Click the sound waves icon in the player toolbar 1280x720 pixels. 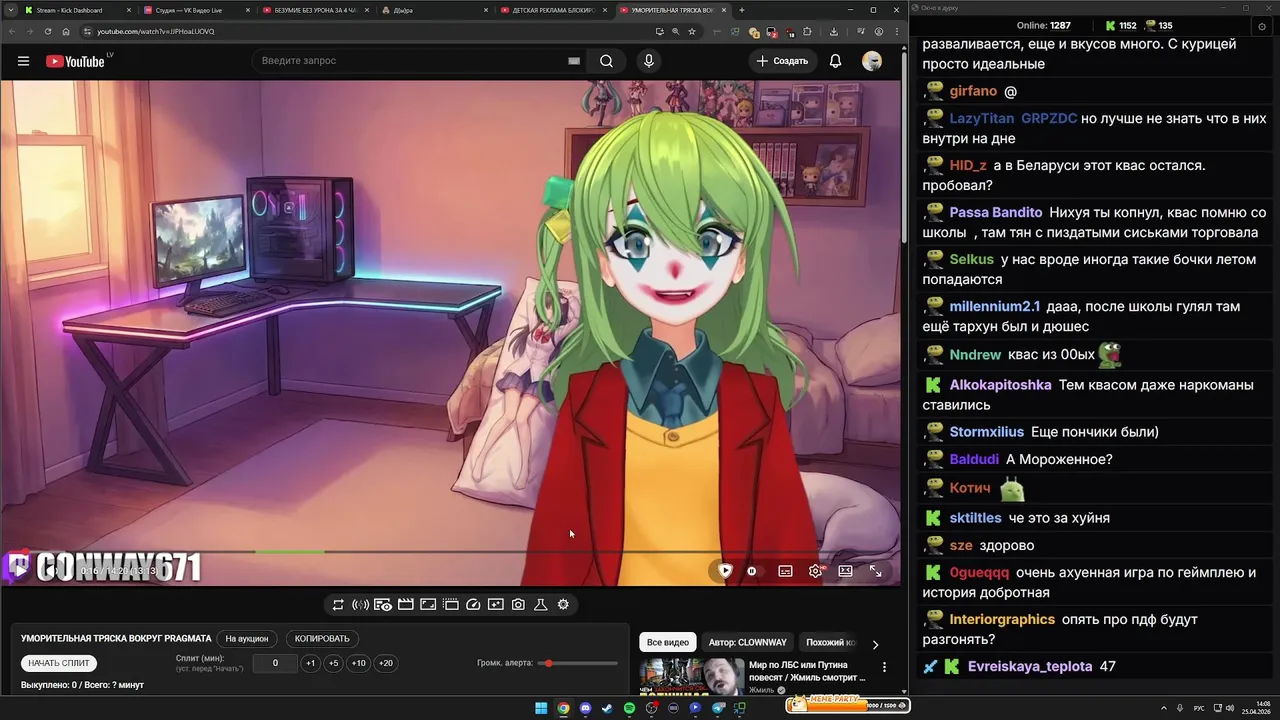point(360,605)
